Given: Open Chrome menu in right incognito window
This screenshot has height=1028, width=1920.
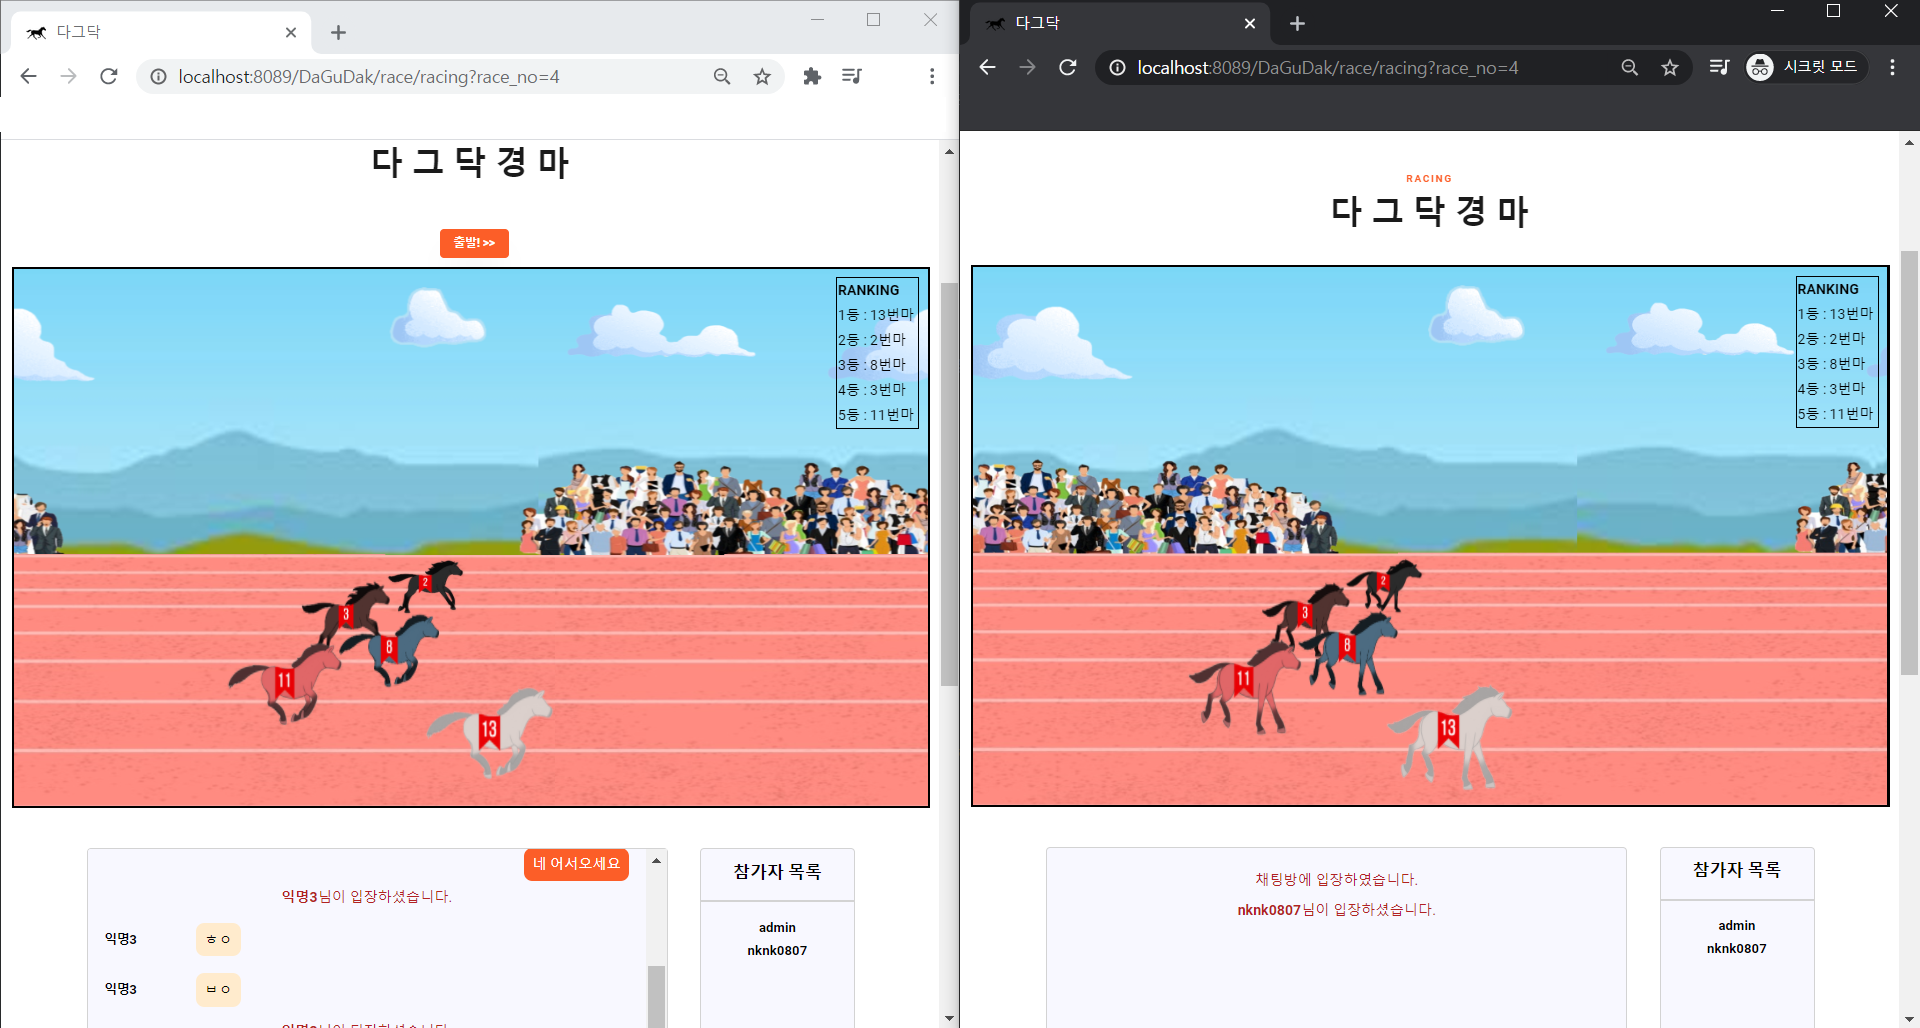Looking at the screenshot, I should click(1892, 67).
